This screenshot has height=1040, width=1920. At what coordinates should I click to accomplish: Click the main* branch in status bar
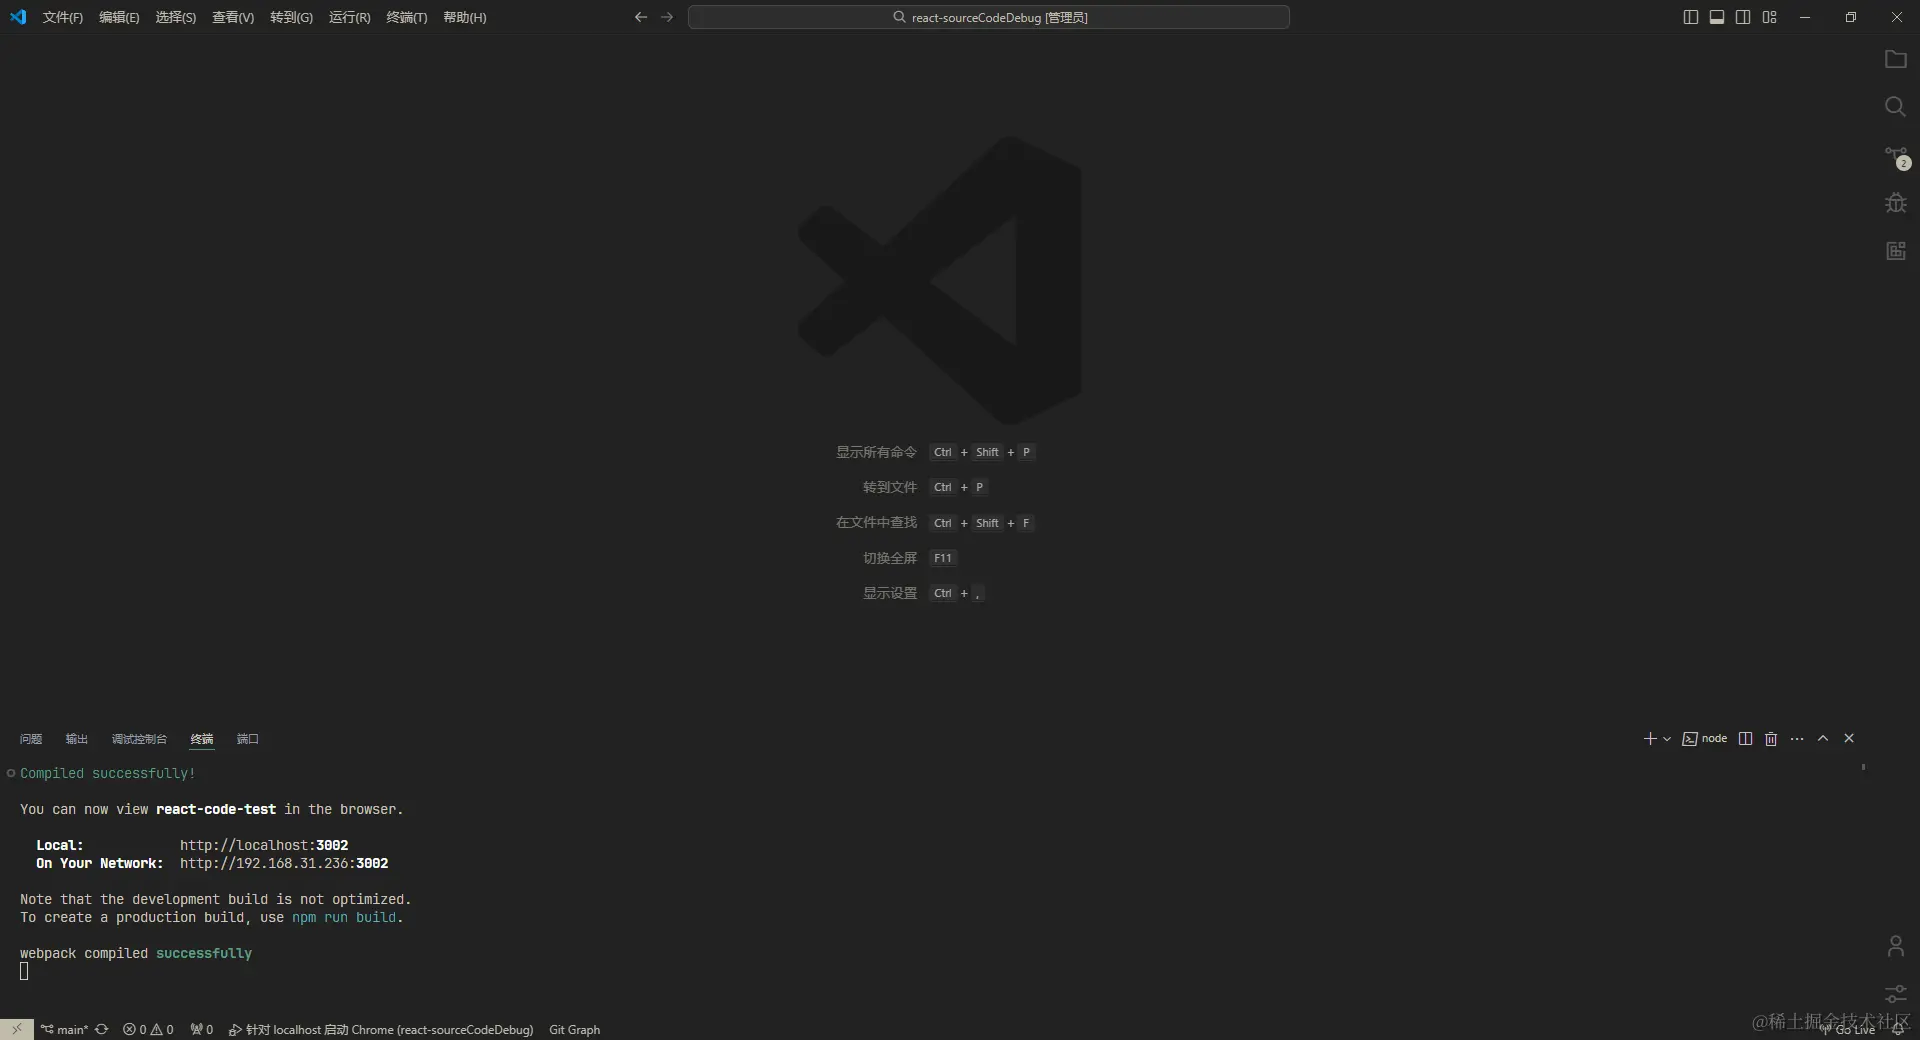pyautogui.click(x=65, y=1029)
